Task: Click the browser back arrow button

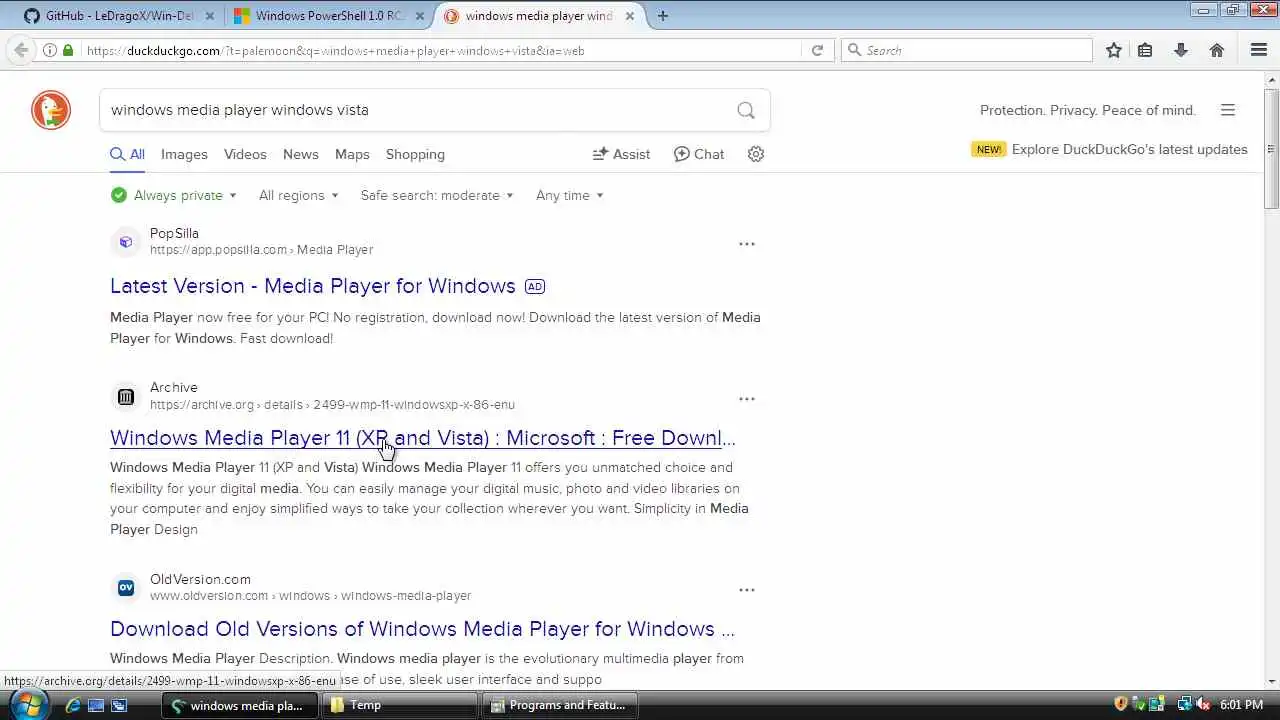Action: [21, 50]
